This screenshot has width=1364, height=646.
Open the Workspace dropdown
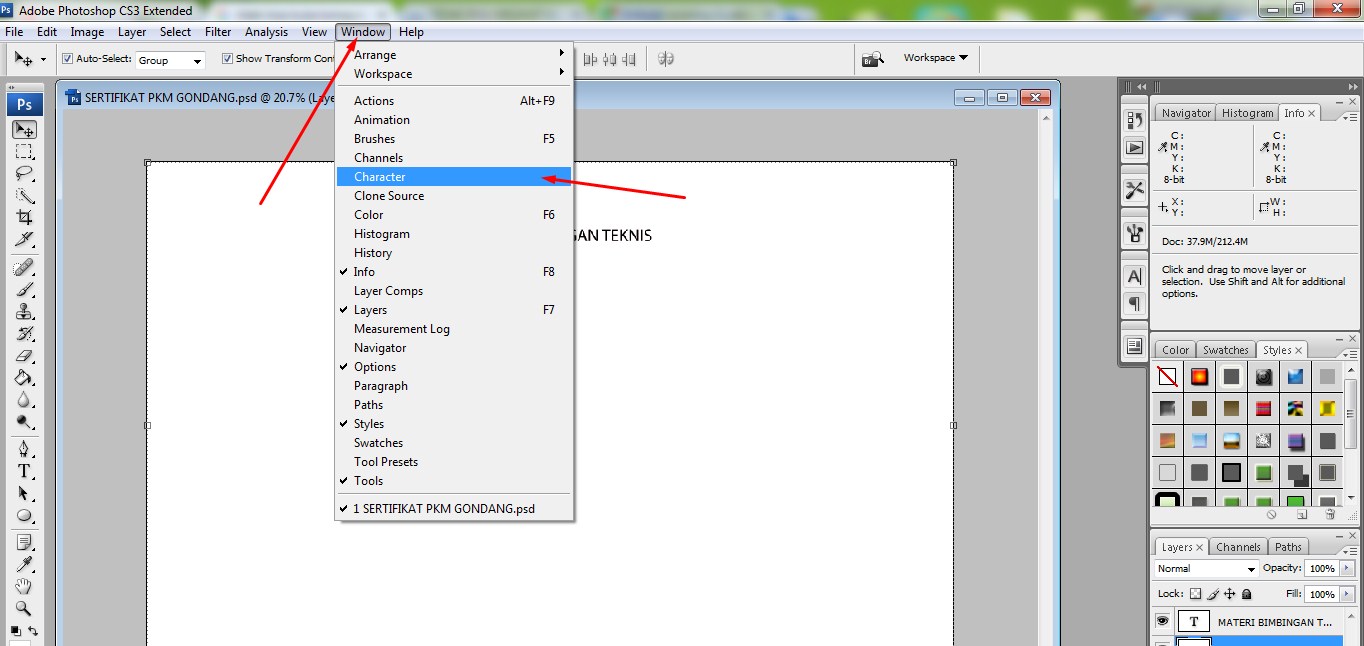tap(935, 58)
